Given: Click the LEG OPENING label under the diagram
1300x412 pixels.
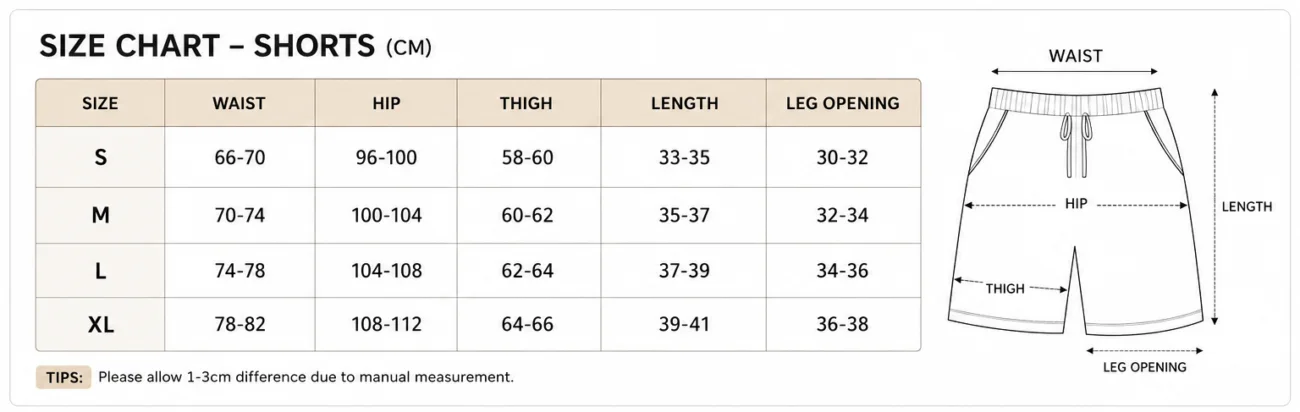Looking at the screenshot, I should (1144, 367).
